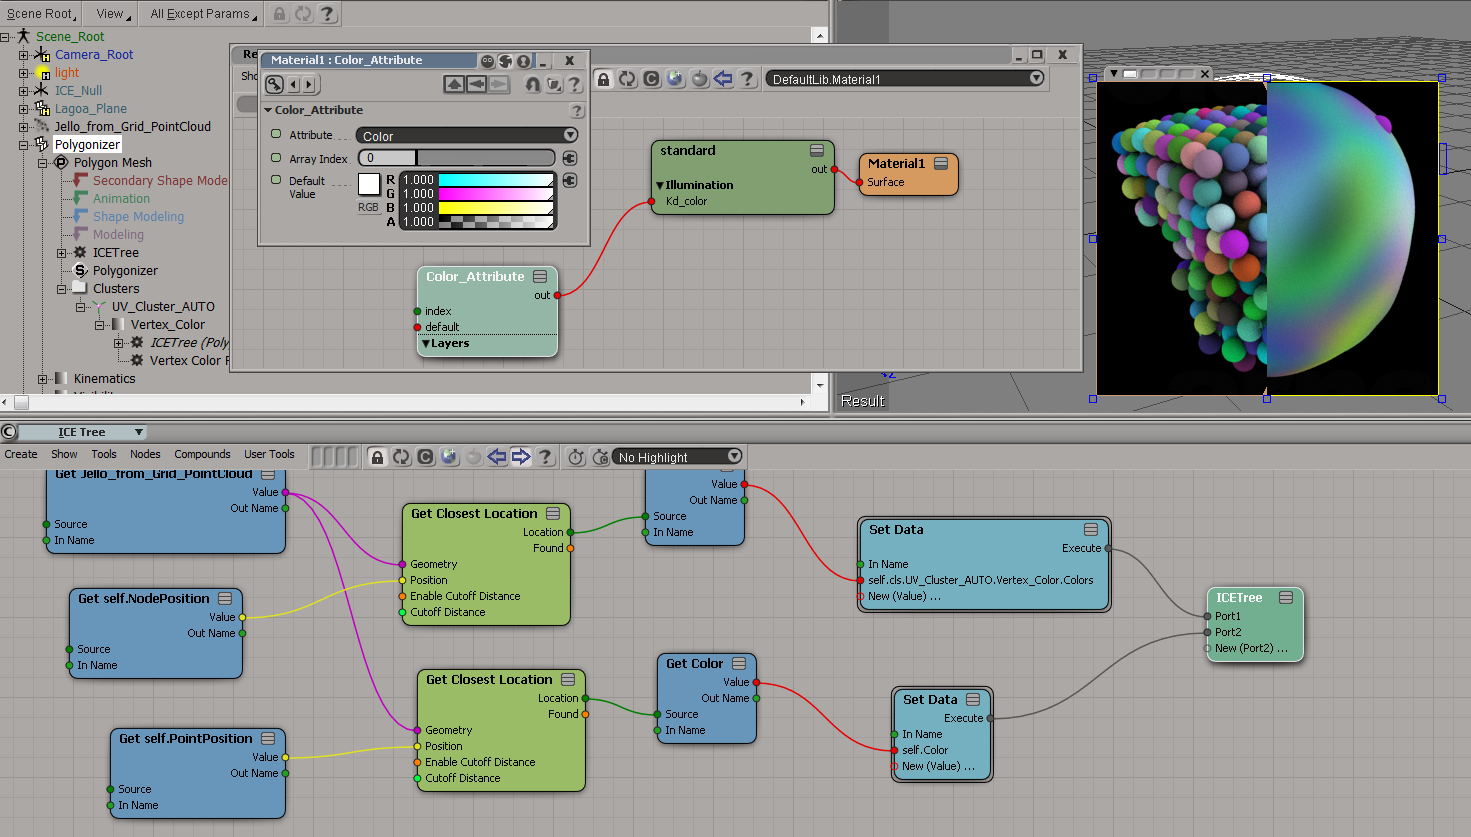Open the User Tools menu
This screenshot has height=837, width=1471.
click(269, 454)
